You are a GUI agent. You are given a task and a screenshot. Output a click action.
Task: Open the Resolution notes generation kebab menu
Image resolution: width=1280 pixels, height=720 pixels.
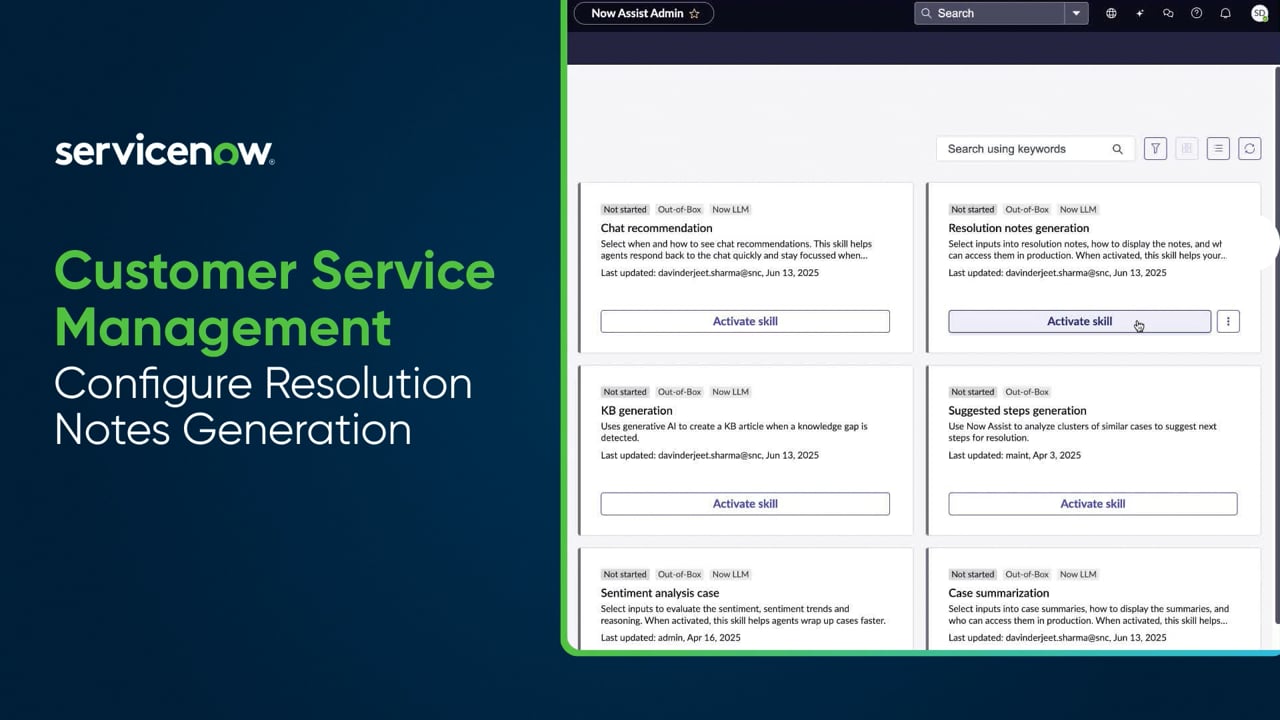click(x=1228, y=321)
